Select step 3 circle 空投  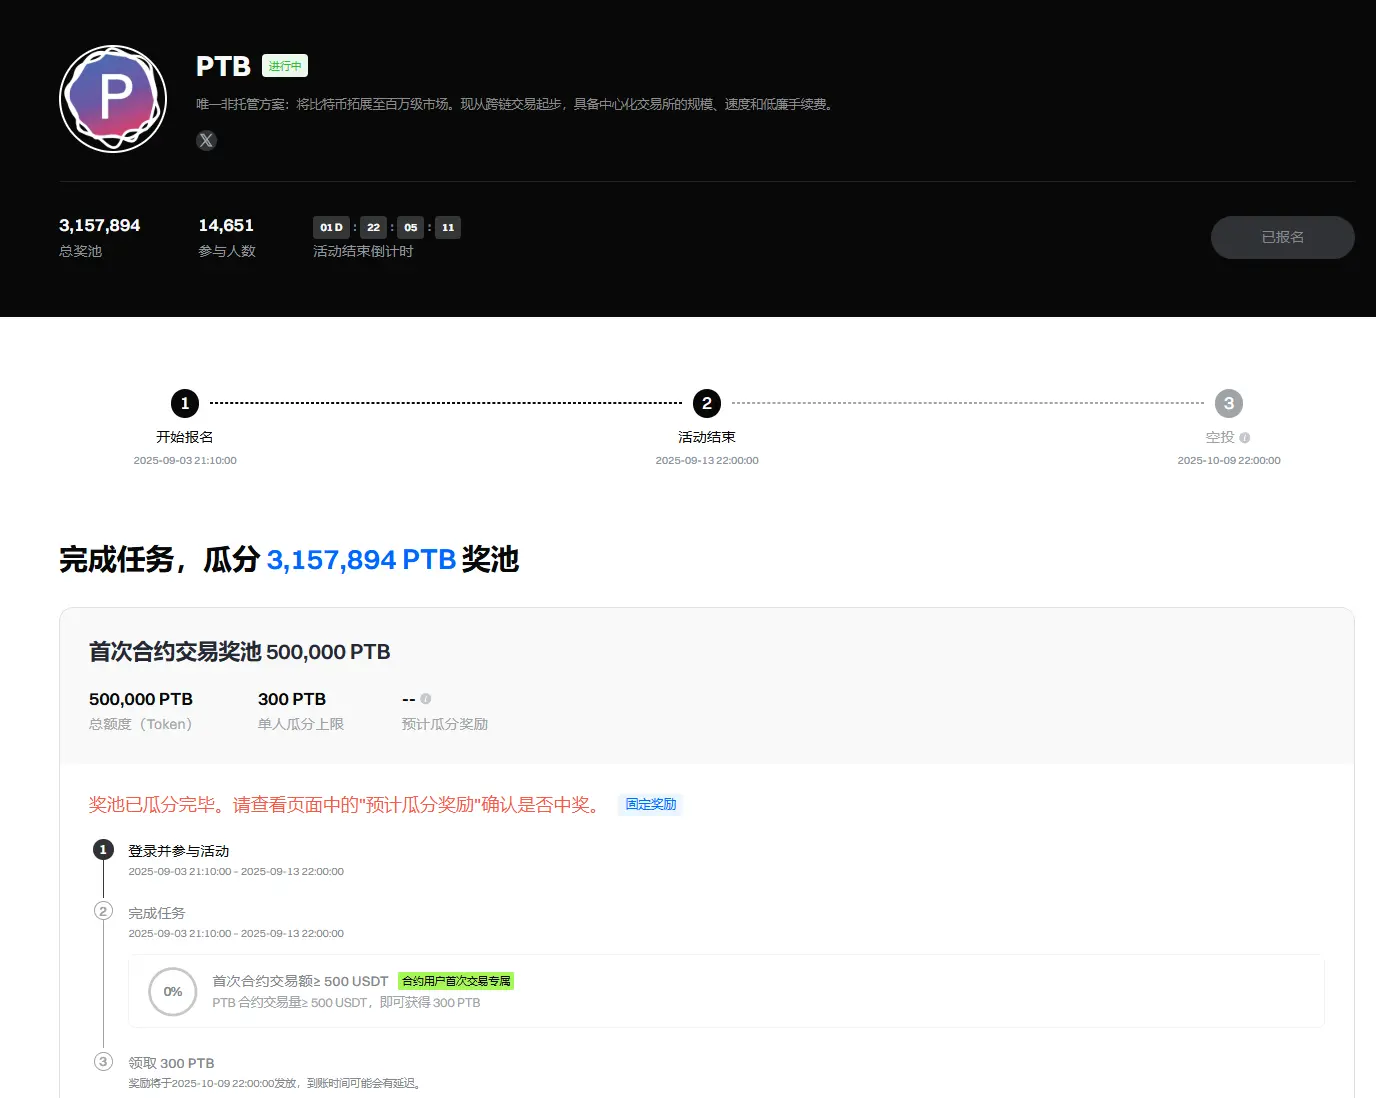pos(1229,403)
